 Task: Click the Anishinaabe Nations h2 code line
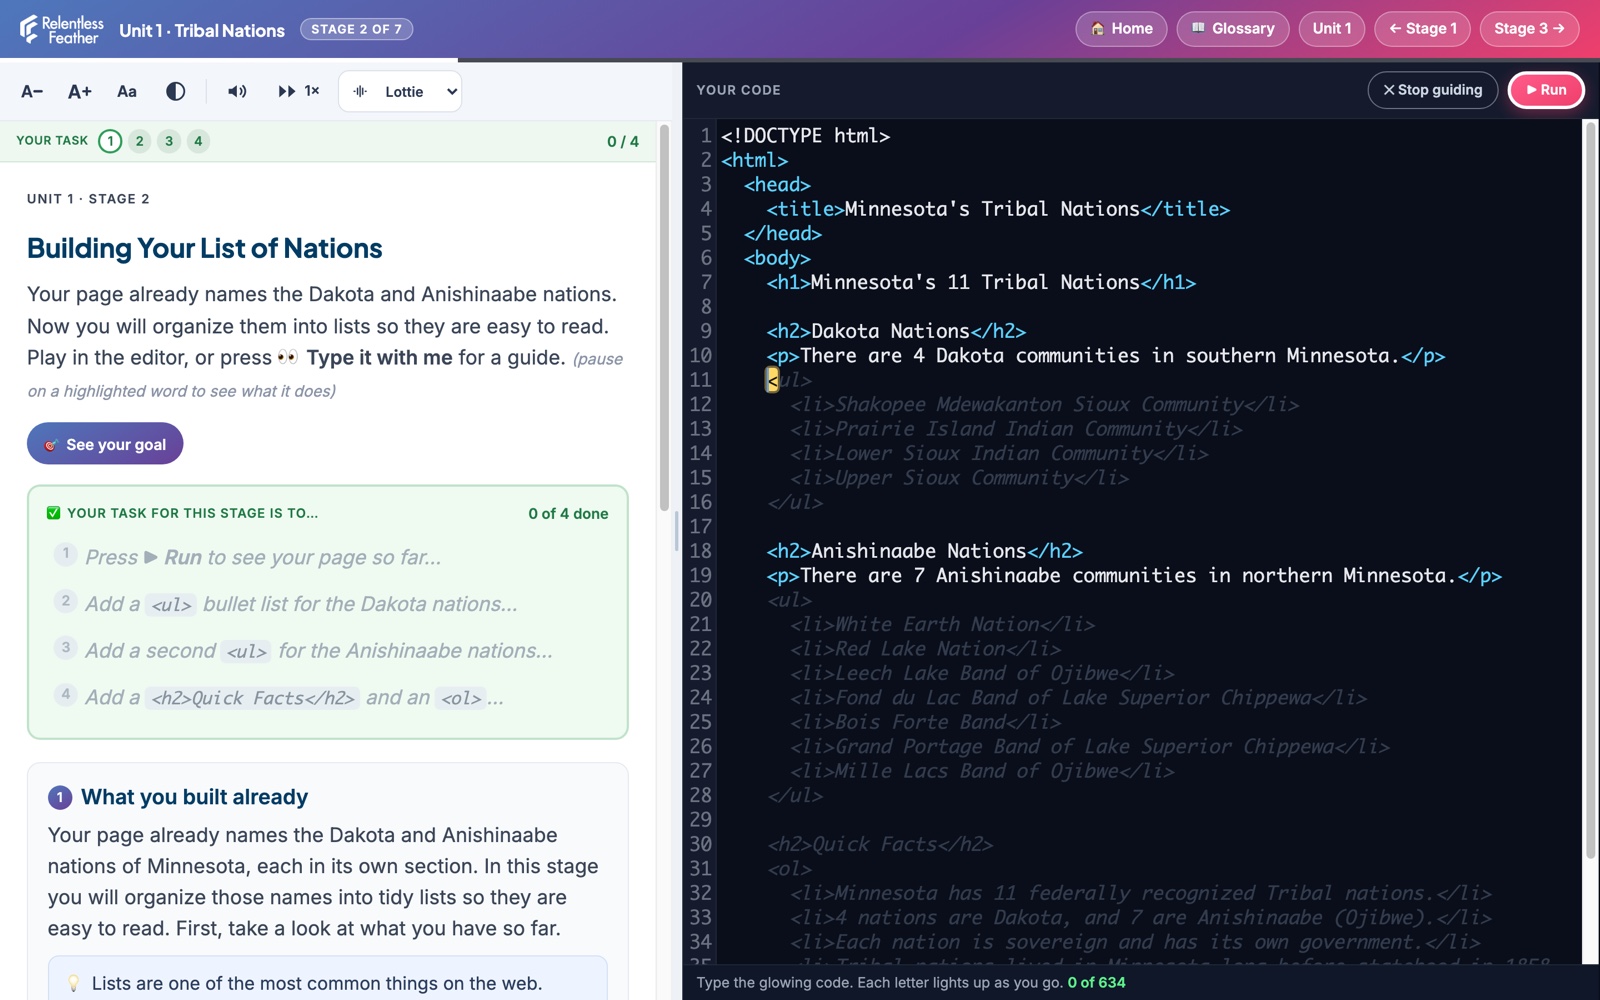924,551
